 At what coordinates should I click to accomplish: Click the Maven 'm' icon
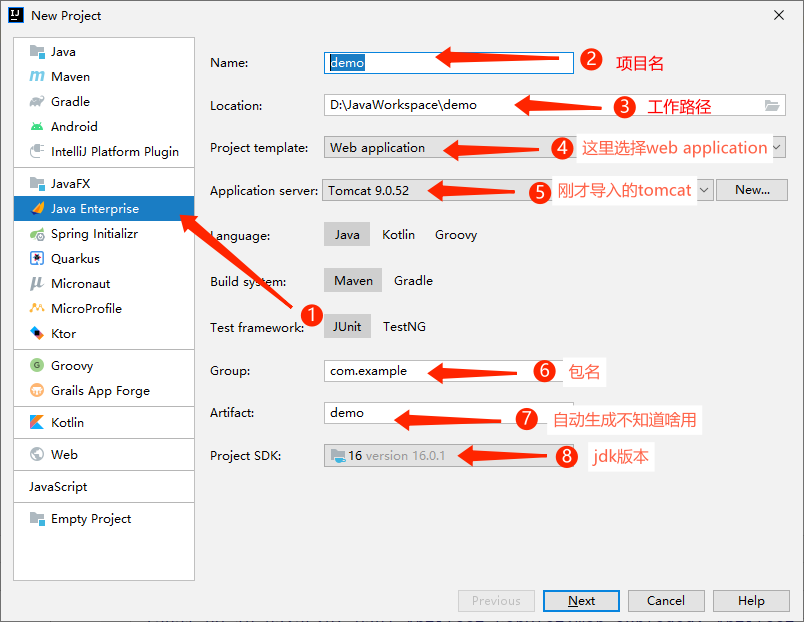[x=37, y=76]
